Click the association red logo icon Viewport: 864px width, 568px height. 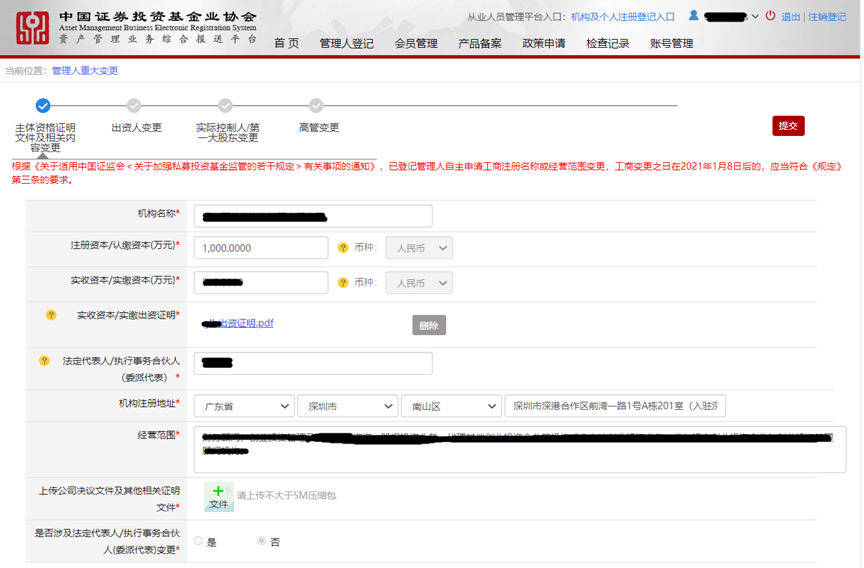pyautogui.click(x=32, y=28)
